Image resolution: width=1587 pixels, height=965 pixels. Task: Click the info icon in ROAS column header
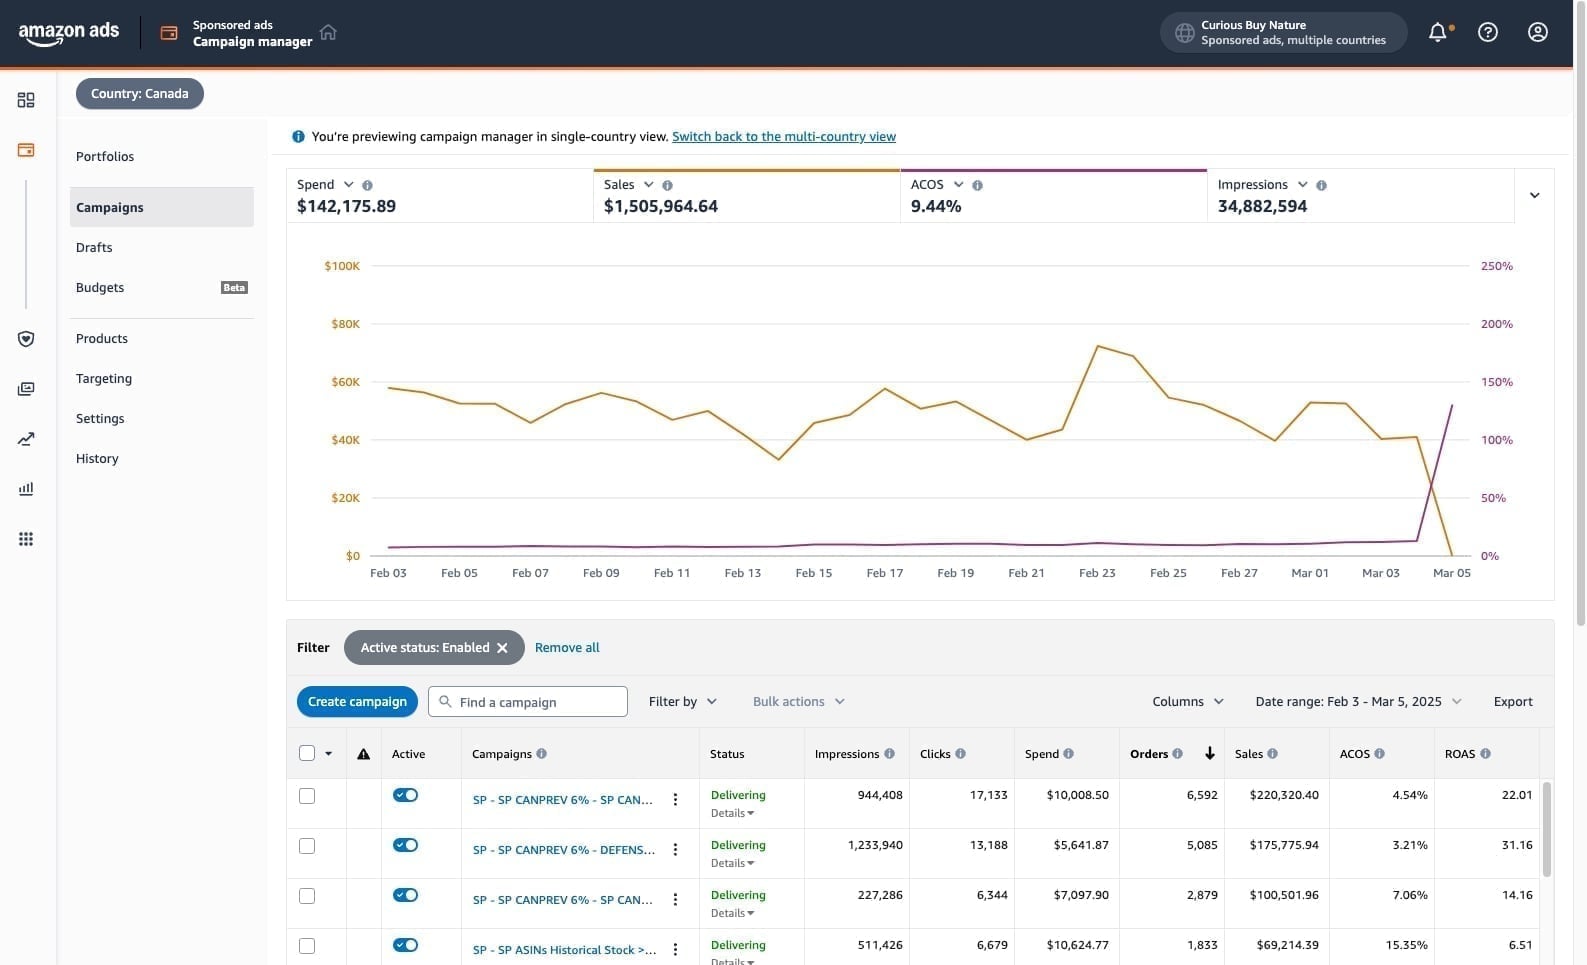click(1485, 754)
